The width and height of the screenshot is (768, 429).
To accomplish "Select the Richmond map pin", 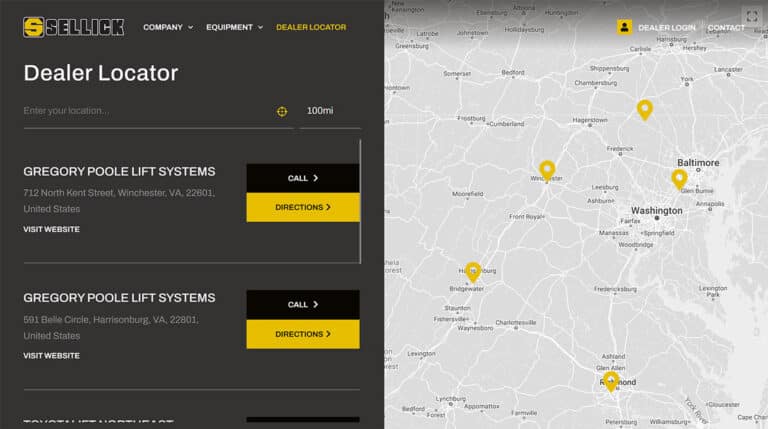I will (x=611, y=381).
